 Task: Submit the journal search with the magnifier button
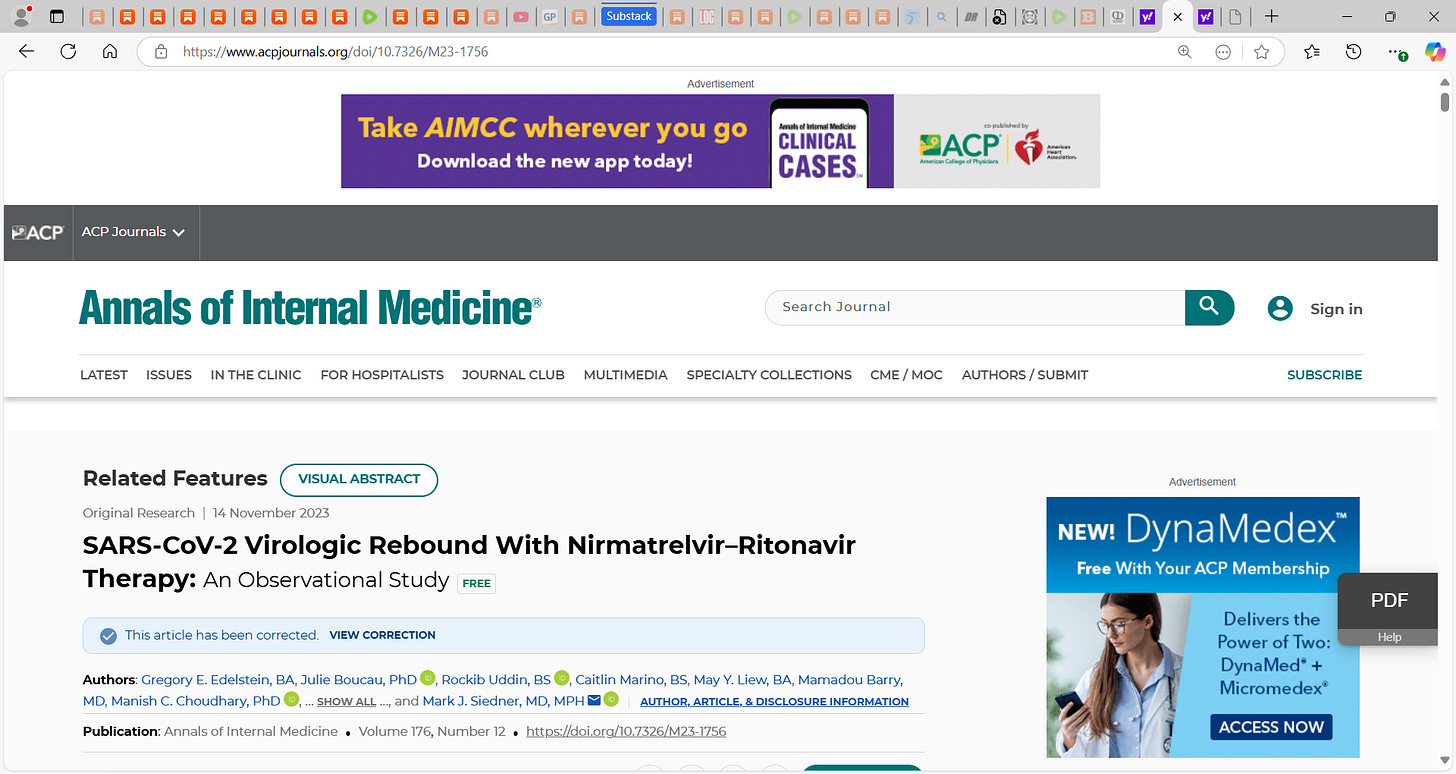1209,307
